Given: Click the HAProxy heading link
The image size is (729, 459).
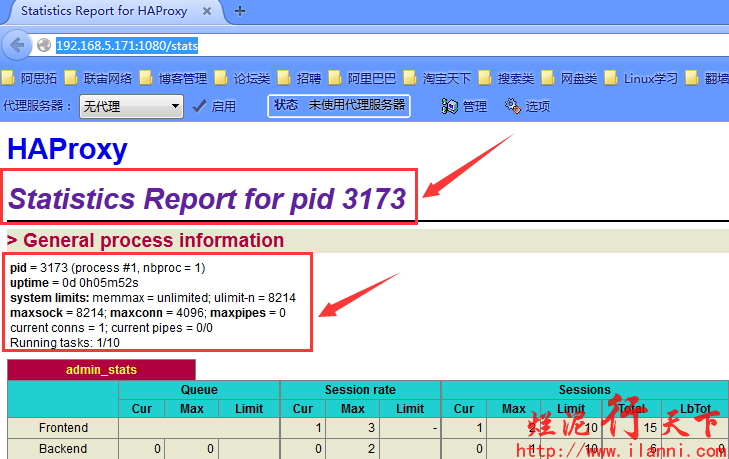Looking at the screenshot, I should coord(67,149).
